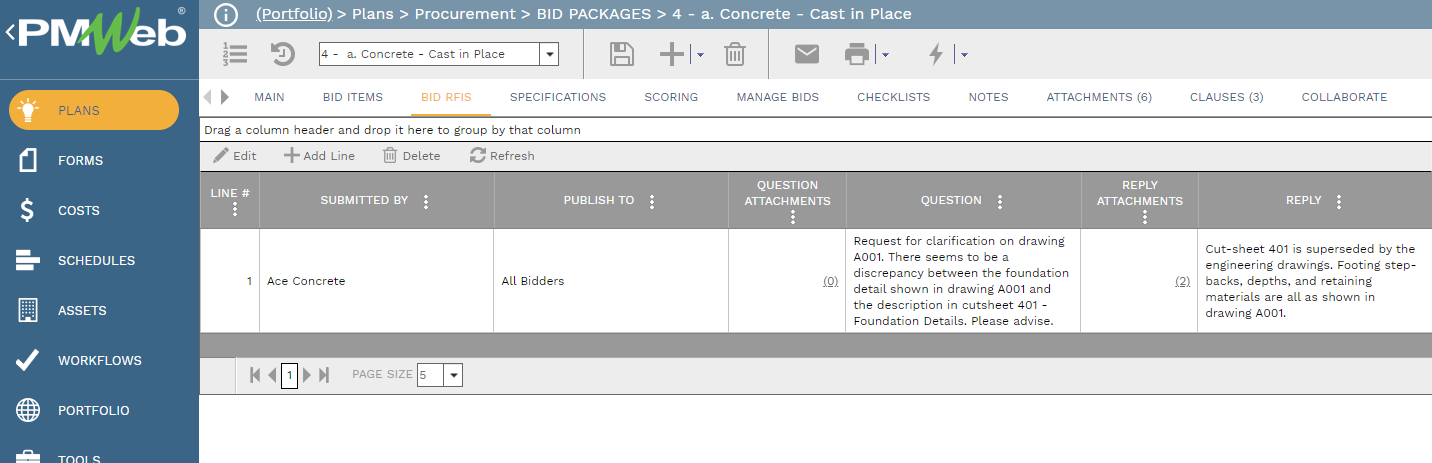Click the trash delete icon in toolbar
Screen dimensions: 1432x463
point(735,54)
